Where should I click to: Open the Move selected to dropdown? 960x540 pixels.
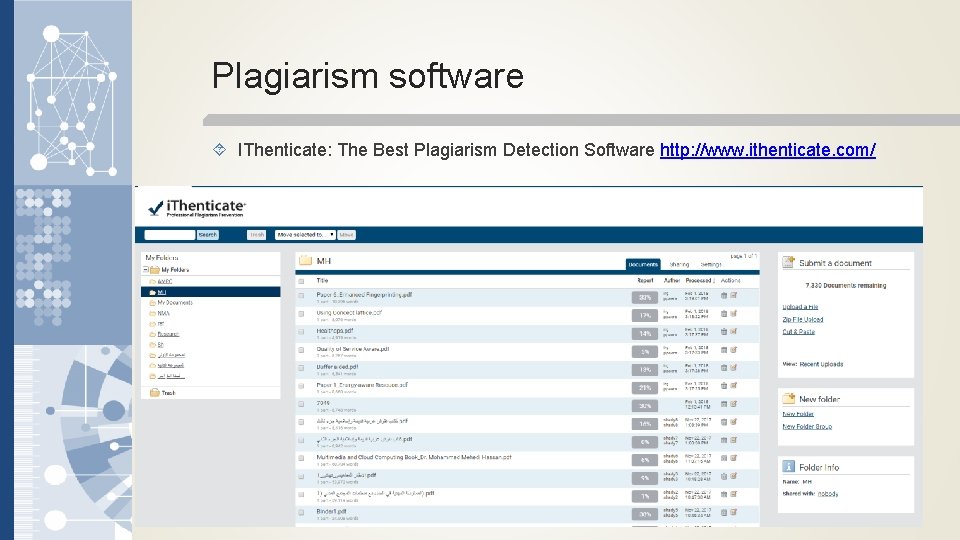click(305, 234)
